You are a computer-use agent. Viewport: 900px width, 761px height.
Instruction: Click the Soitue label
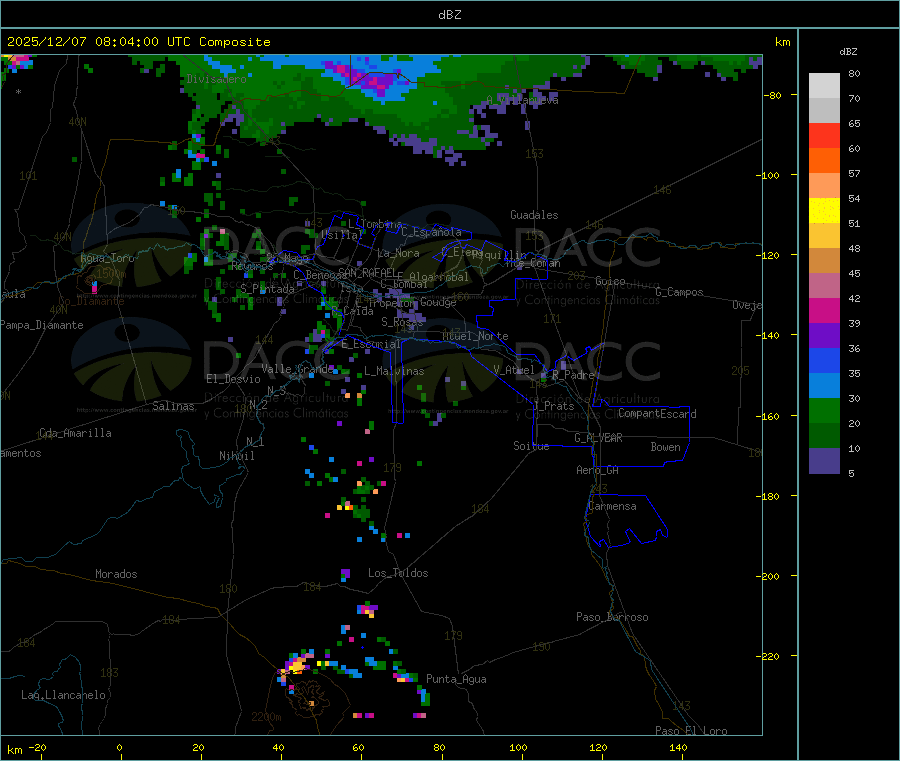[531, 446]
